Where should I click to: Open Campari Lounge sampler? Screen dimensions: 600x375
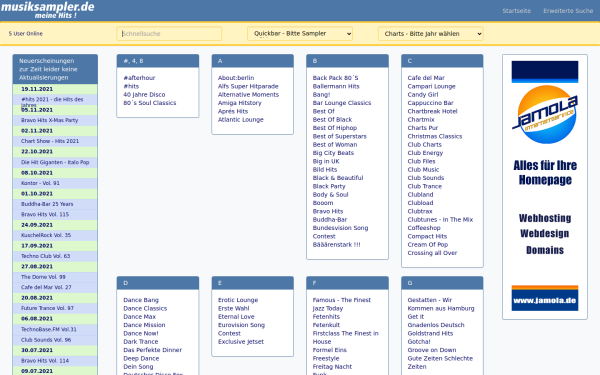(x=432, y=86)
